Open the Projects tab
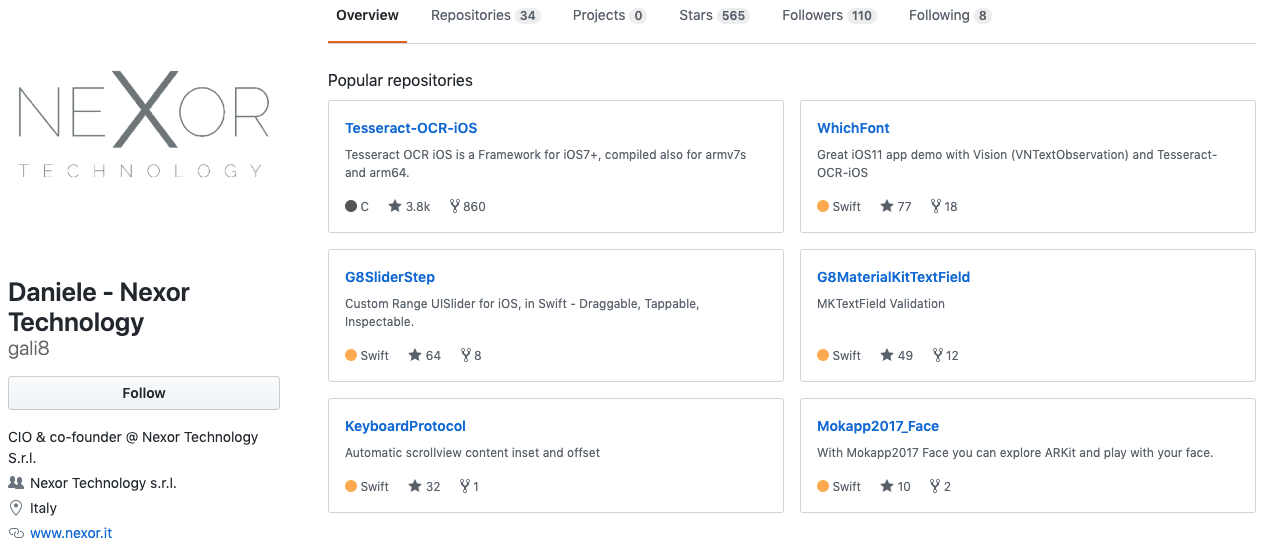This screenshot has height=546, width=1266. point(609,16)
